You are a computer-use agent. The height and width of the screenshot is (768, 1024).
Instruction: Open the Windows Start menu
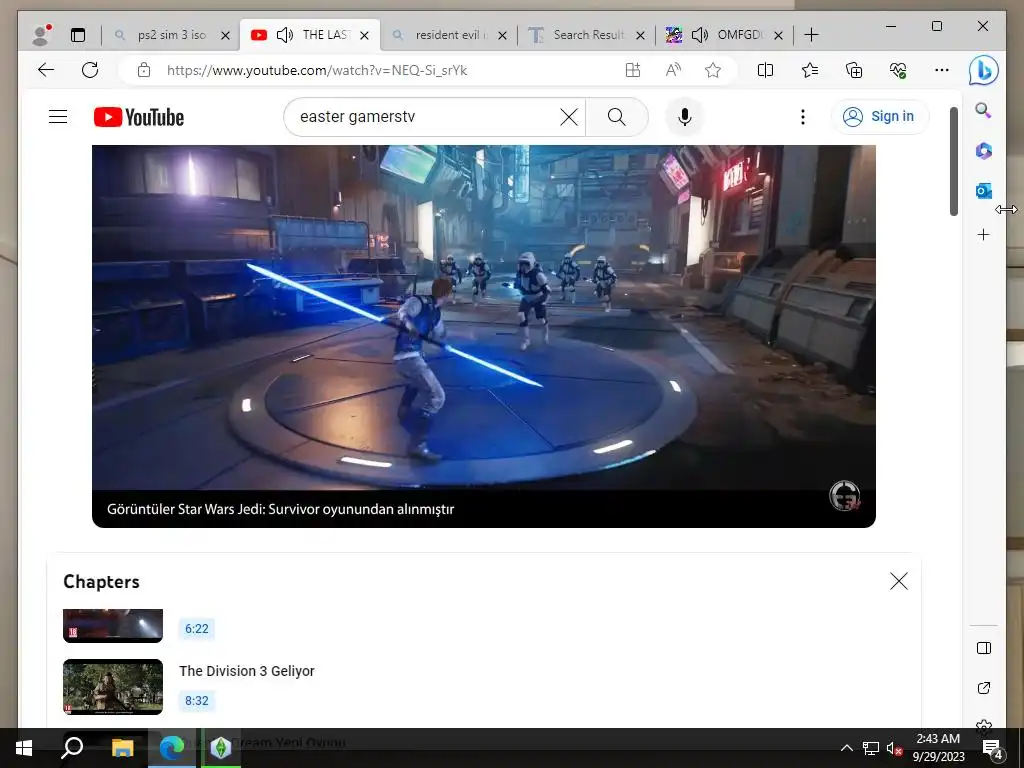[x=24, y=748]
